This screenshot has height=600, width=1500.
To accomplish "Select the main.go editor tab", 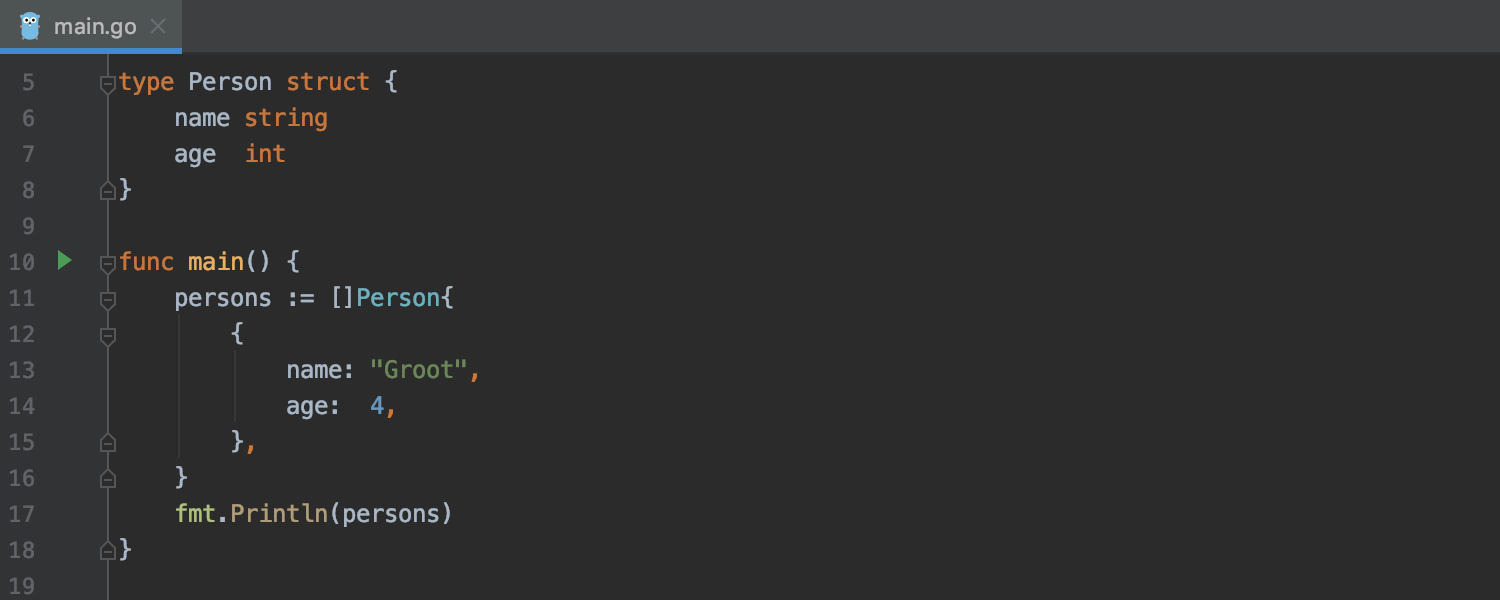I will (95, 26).
